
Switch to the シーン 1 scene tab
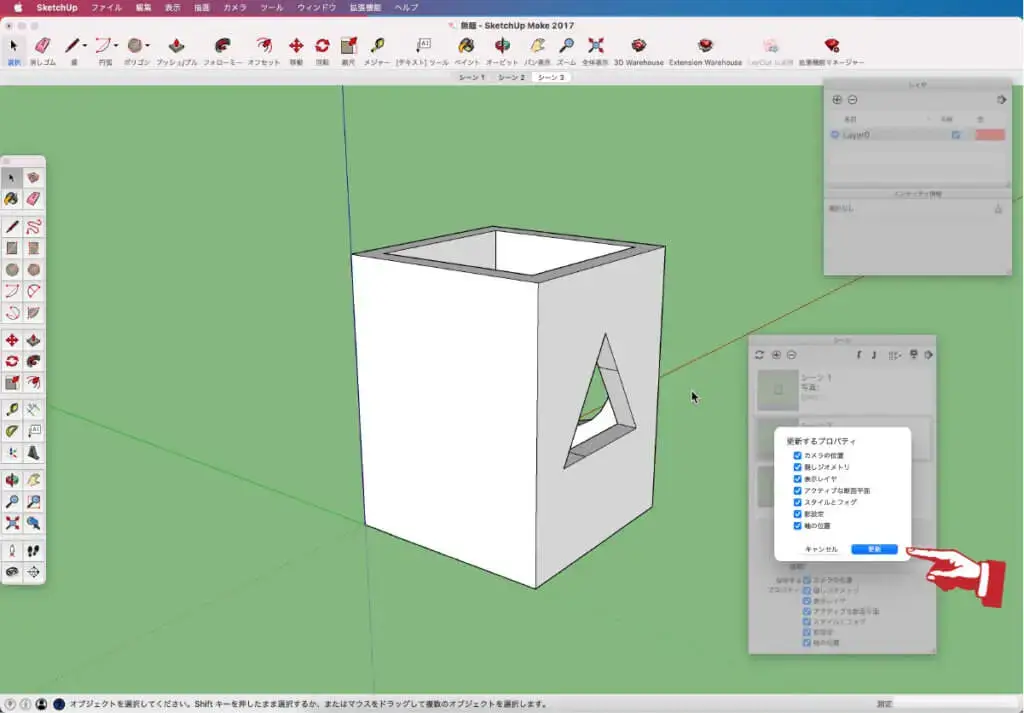click(x=471, y=77)
